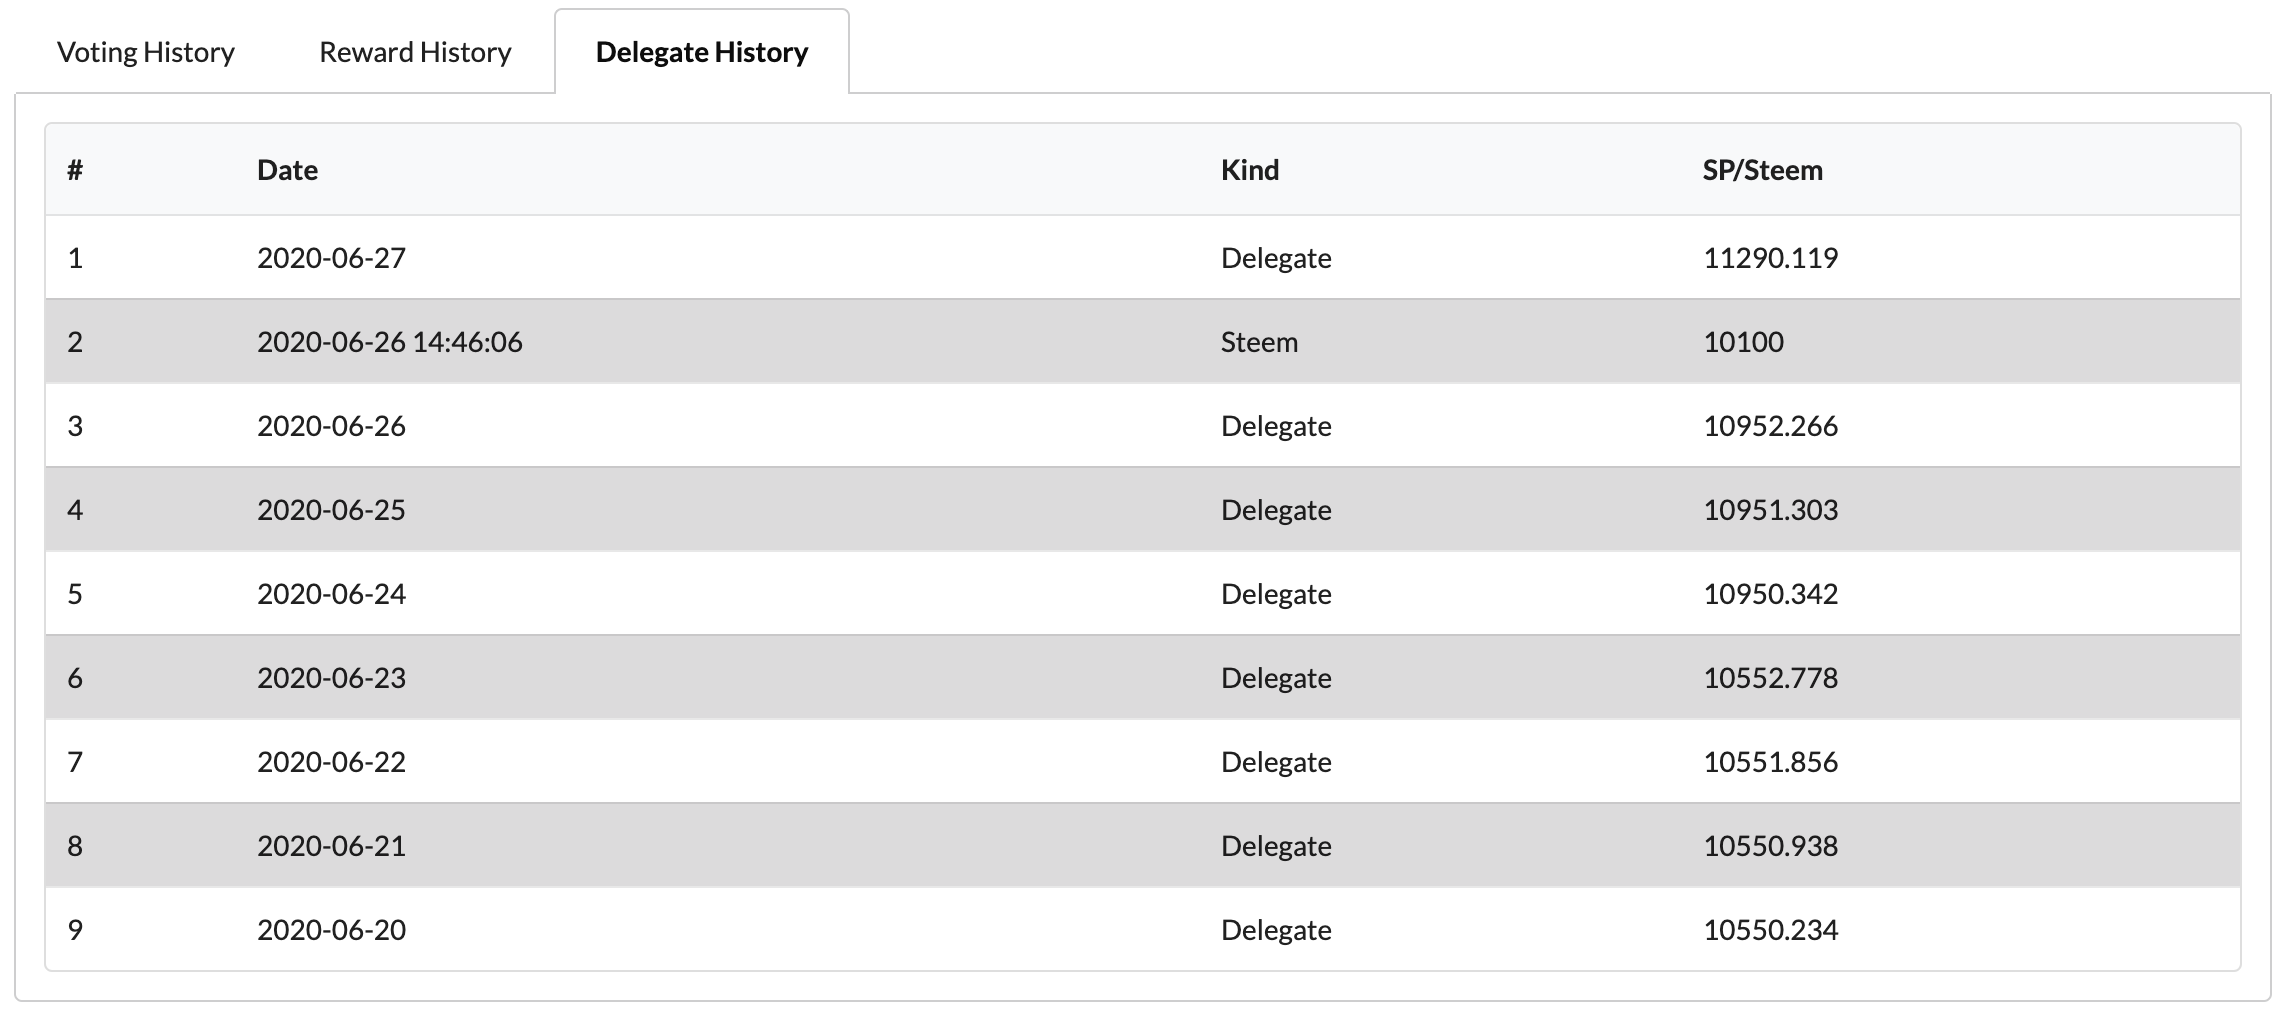This screenshot has width=2284, height=1012.
Task: Click the Date column header
Action: [x=287, y=170]
